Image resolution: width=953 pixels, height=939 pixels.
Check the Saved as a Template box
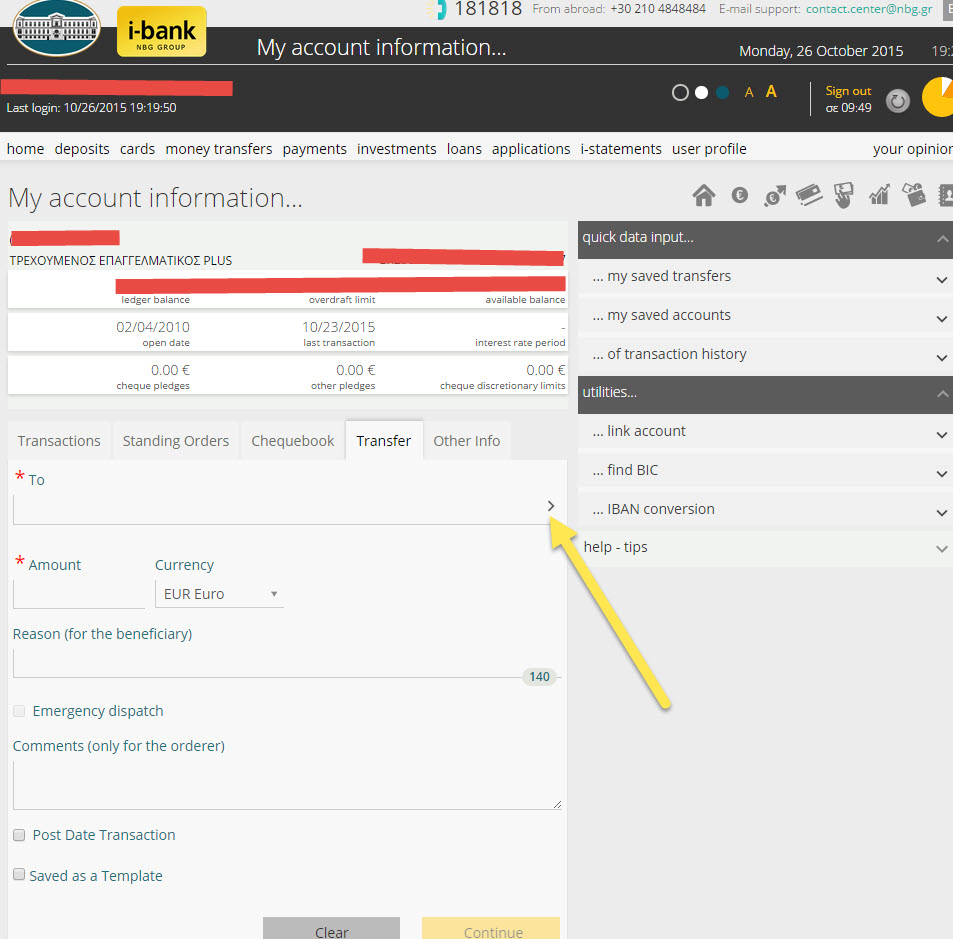point(19,875)
